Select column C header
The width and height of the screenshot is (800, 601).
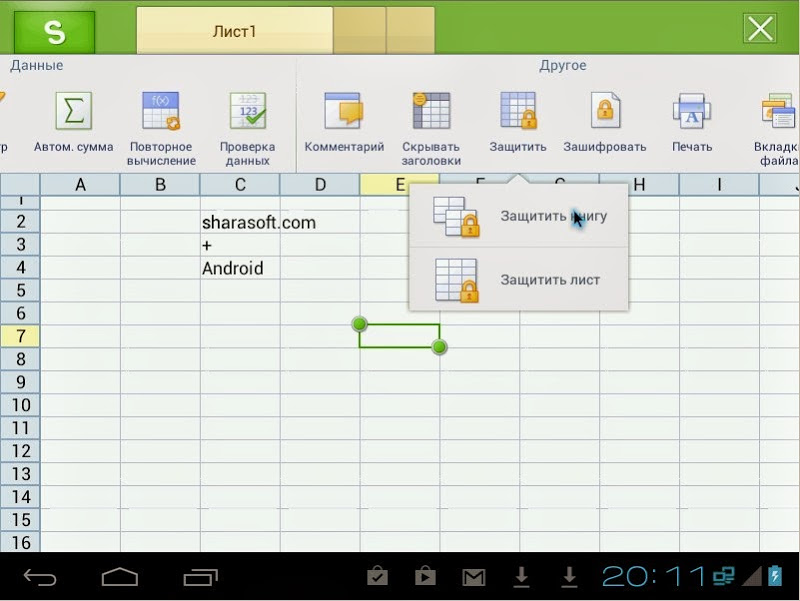pyautogui.click(x=240, y=185)
